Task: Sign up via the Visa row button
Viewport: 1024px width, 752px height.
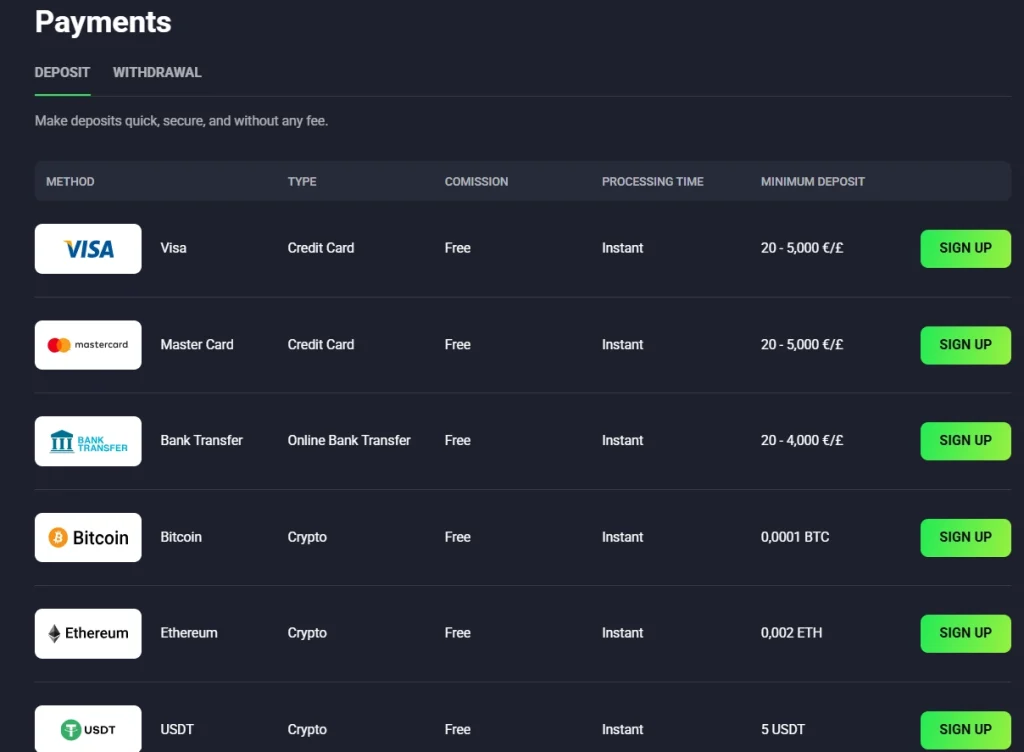Action: click(965, 249)
